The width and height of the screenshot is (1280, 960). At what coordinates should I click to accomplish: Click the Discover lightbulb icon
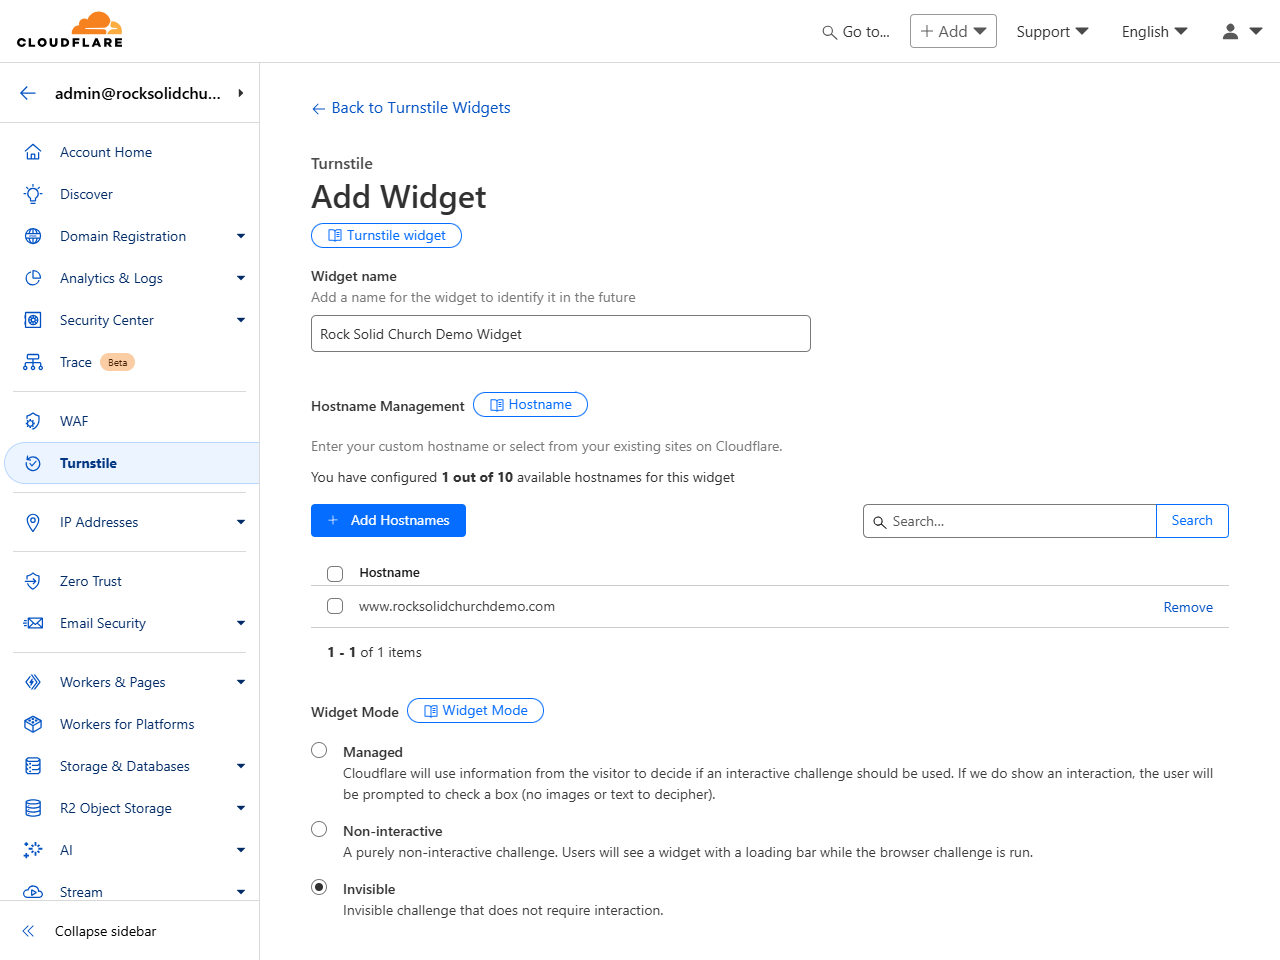[x=33, y=194]
